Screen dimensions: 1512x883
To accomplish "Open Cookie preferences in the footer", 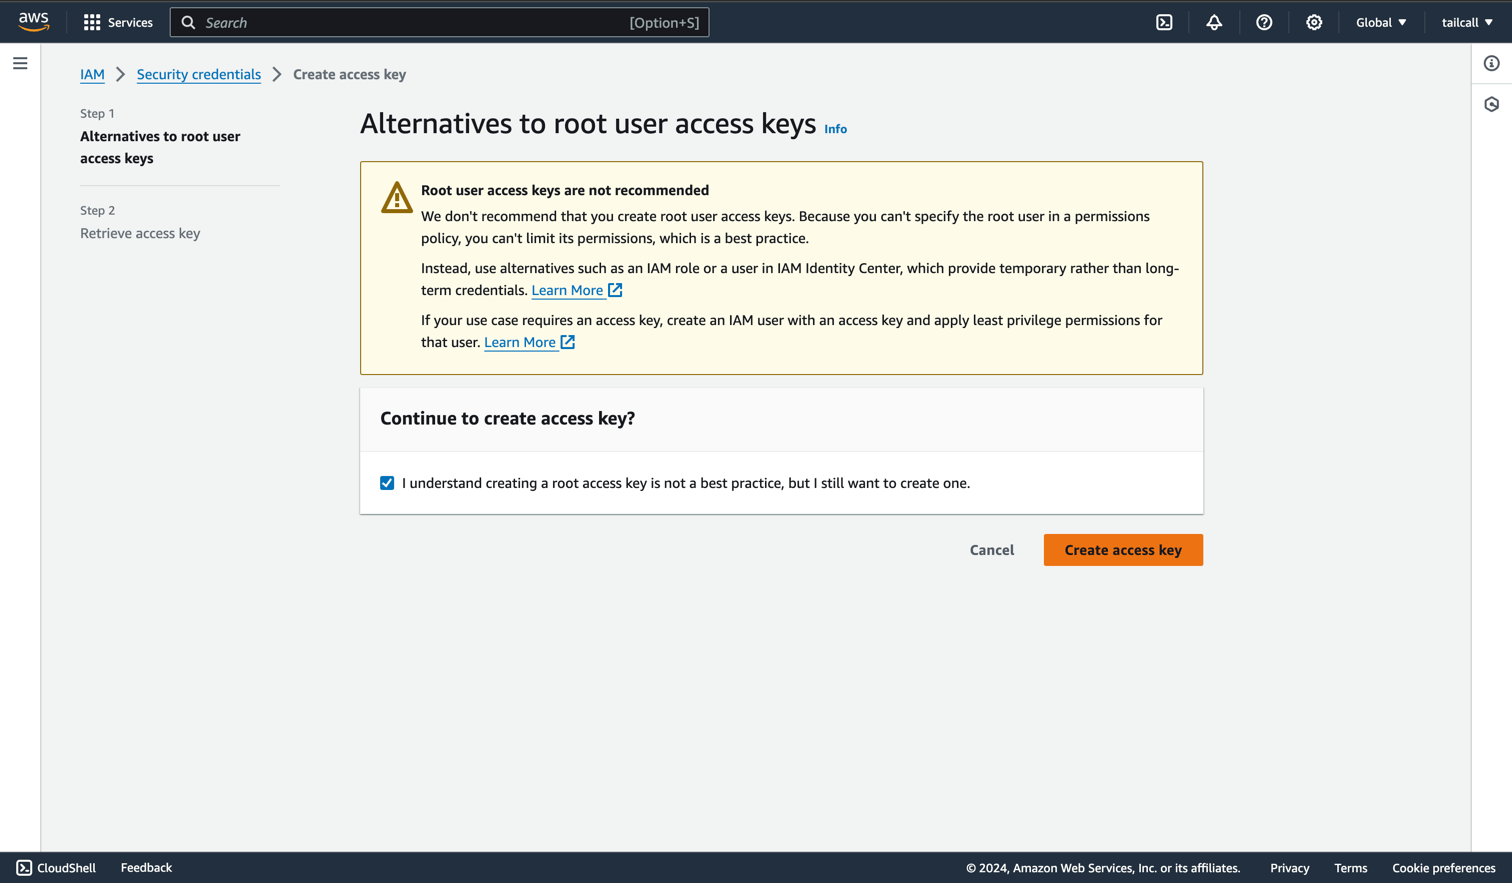I will tap(1443, 868).
